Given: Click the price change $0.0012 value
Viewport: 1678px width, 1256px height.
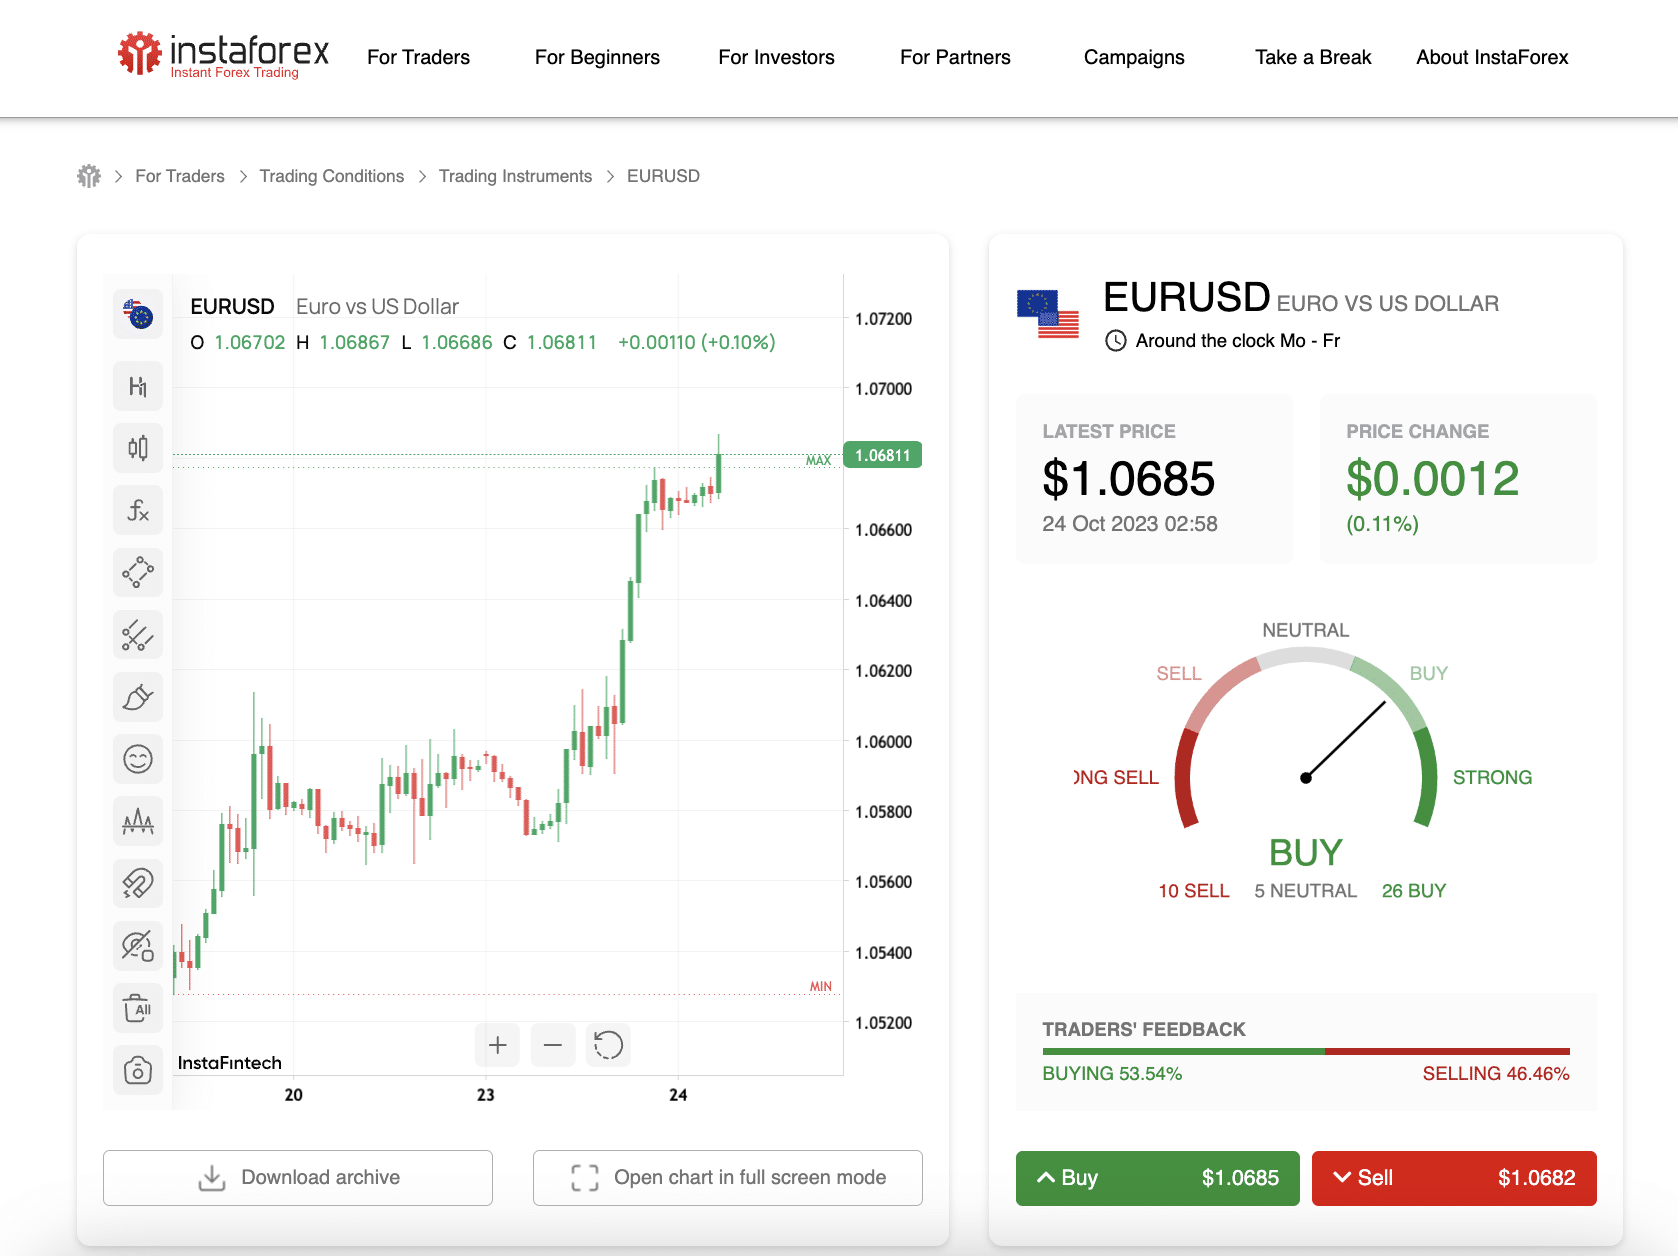Looking at the screenshot, I should (x=1433, y=479).
